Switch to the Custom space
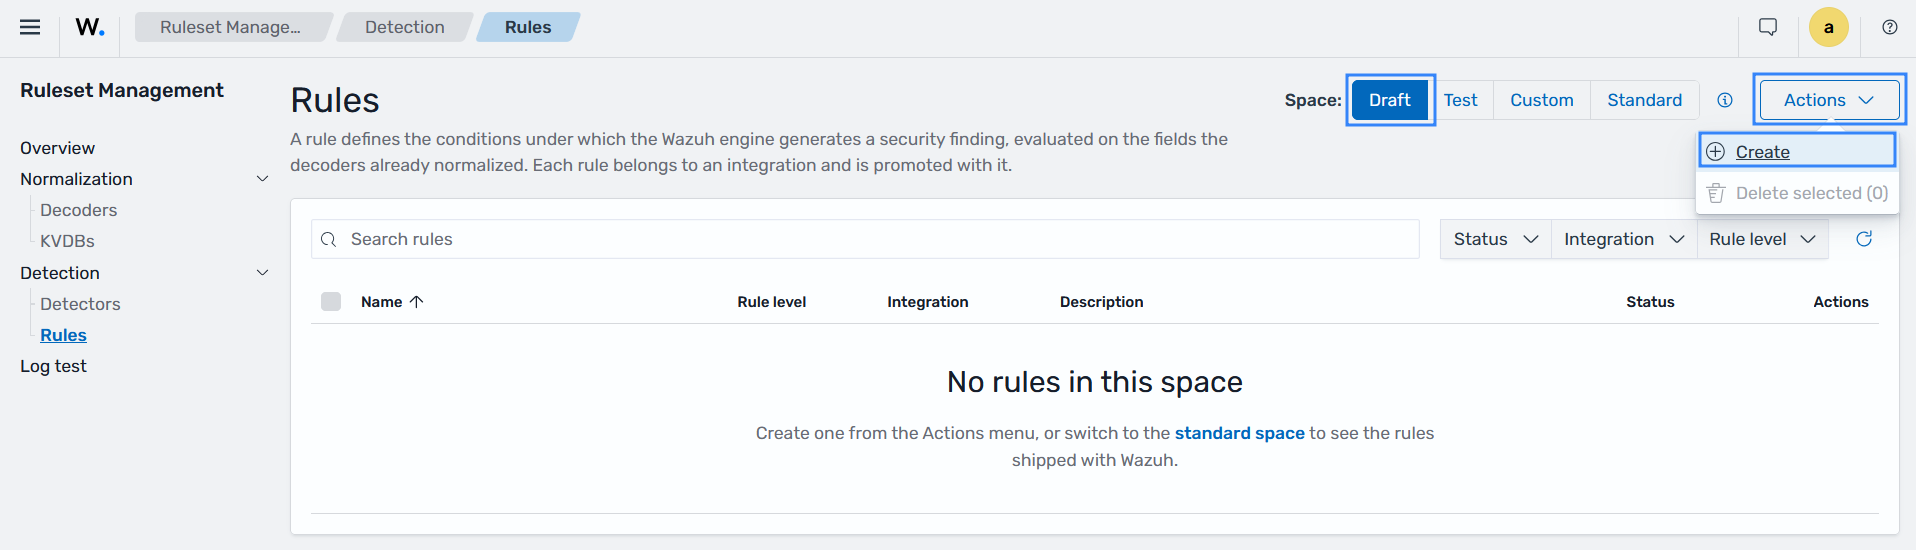This screenshot has width=1916, height=550. point(1542,100)
